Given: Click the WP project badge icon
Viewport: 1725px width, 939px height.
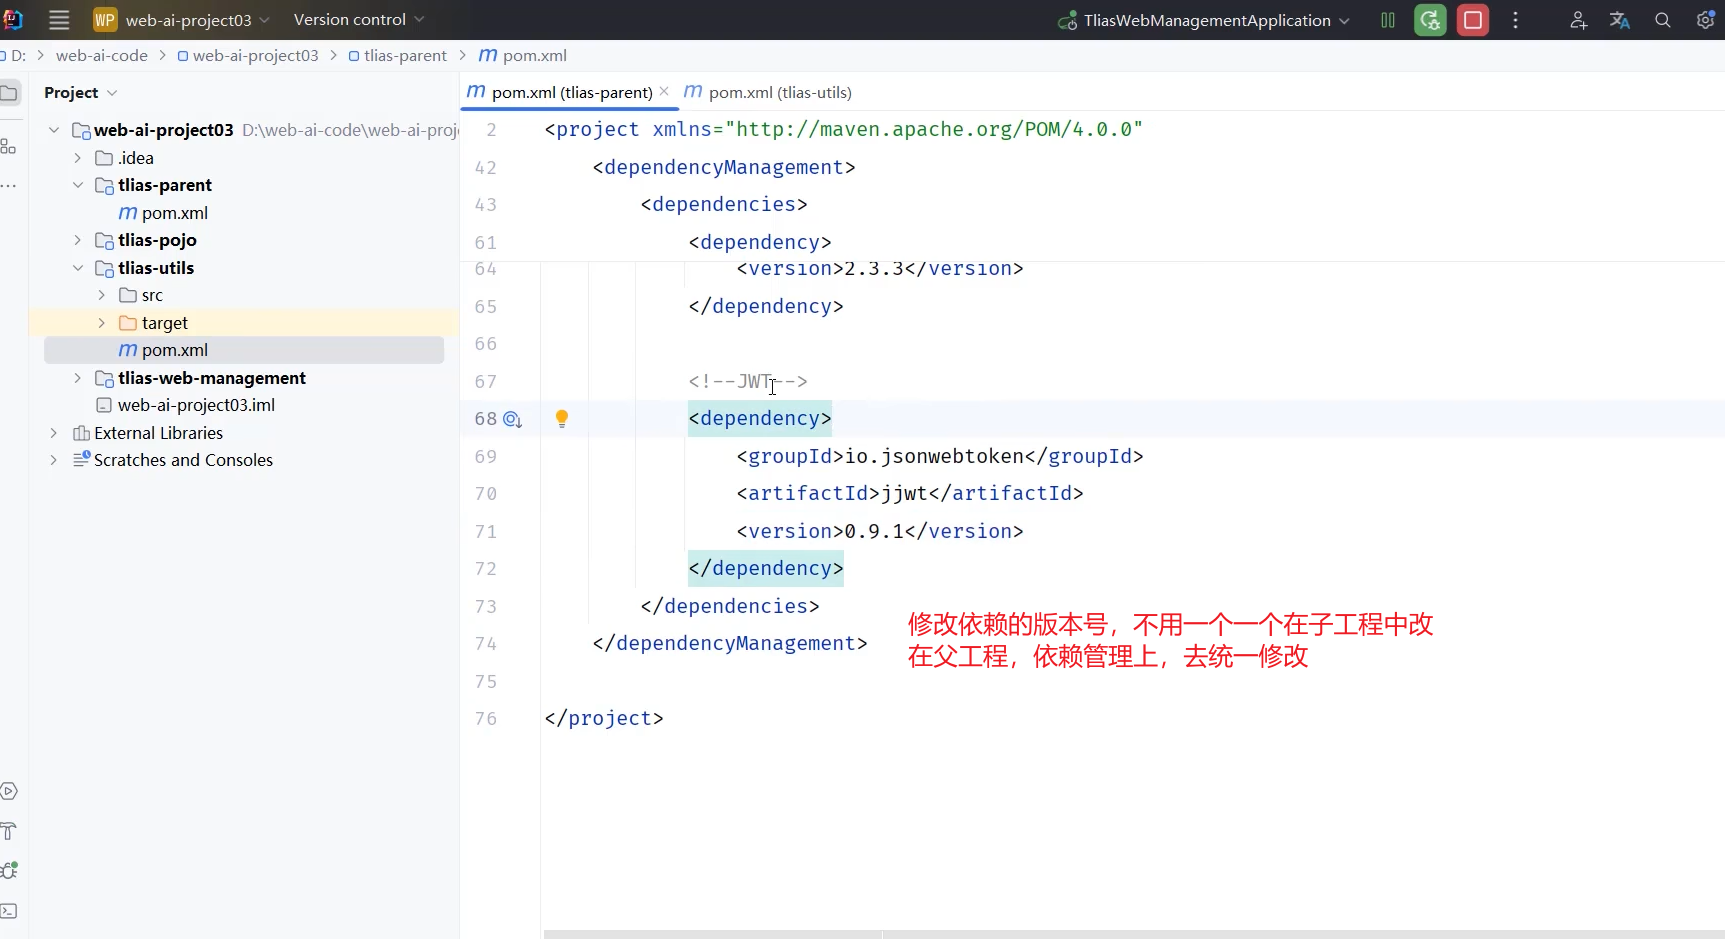Looking at the screenshot, I should [x=105, y=20].
